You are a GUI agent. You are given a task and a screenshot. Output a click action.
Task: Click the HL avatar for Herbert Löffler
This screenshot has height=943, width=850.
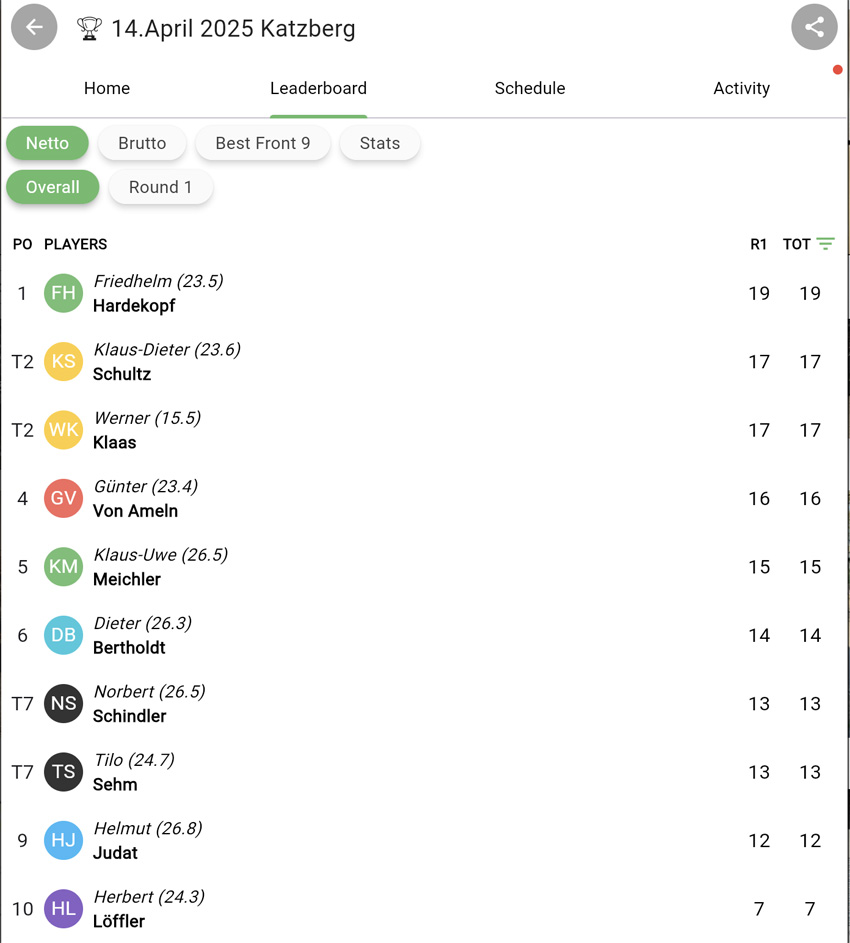click(63, 909)
